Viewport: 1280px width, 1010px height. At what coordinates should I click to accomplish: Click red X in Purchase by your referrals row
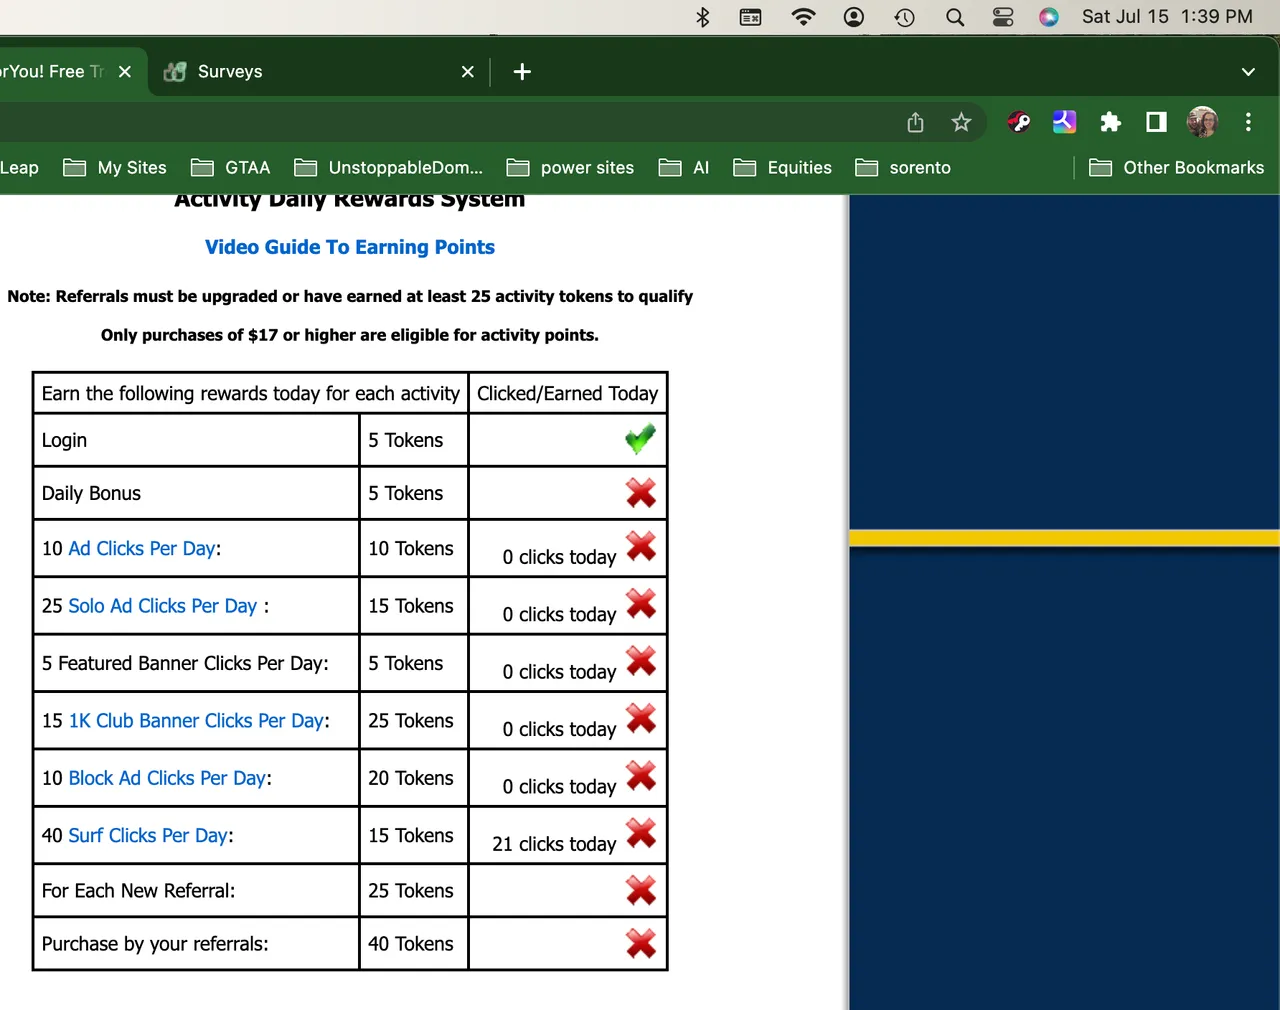(x=641, y=944)
